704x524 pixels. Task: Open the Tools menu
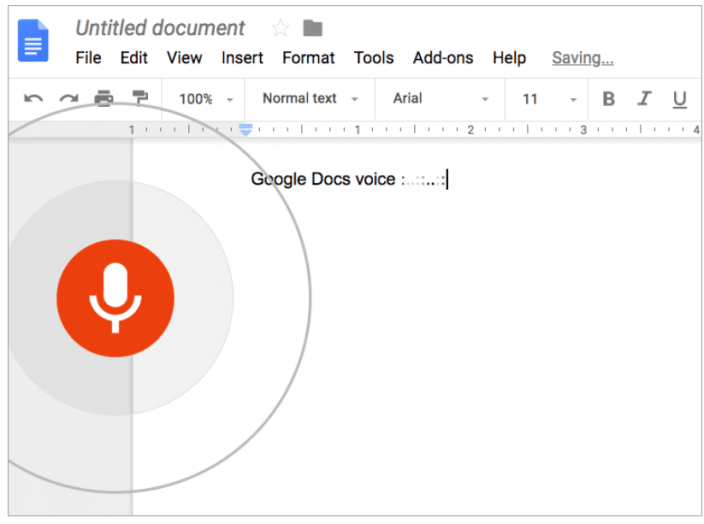[374, 58]
